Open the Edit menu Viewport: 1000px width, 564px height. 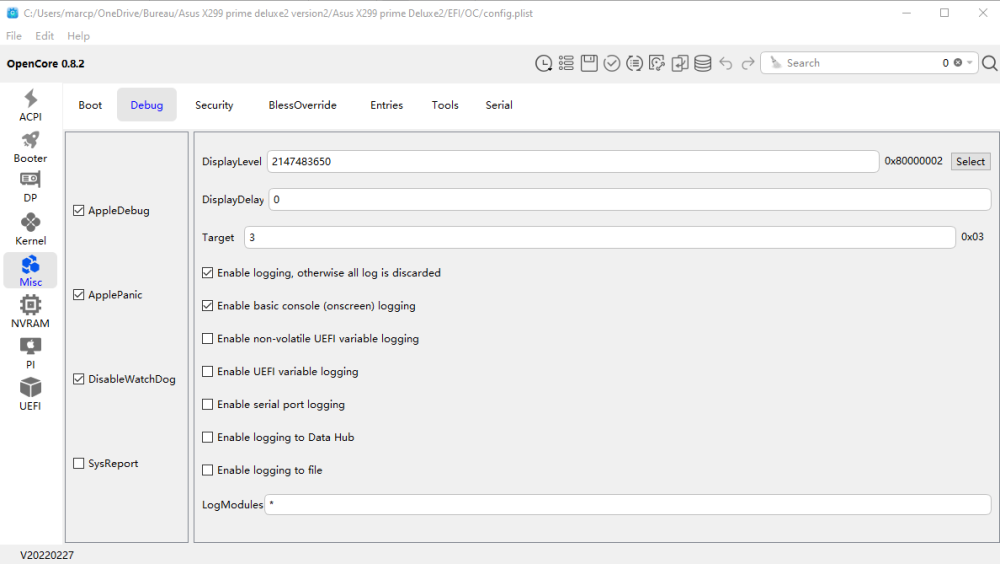(45, 36)
